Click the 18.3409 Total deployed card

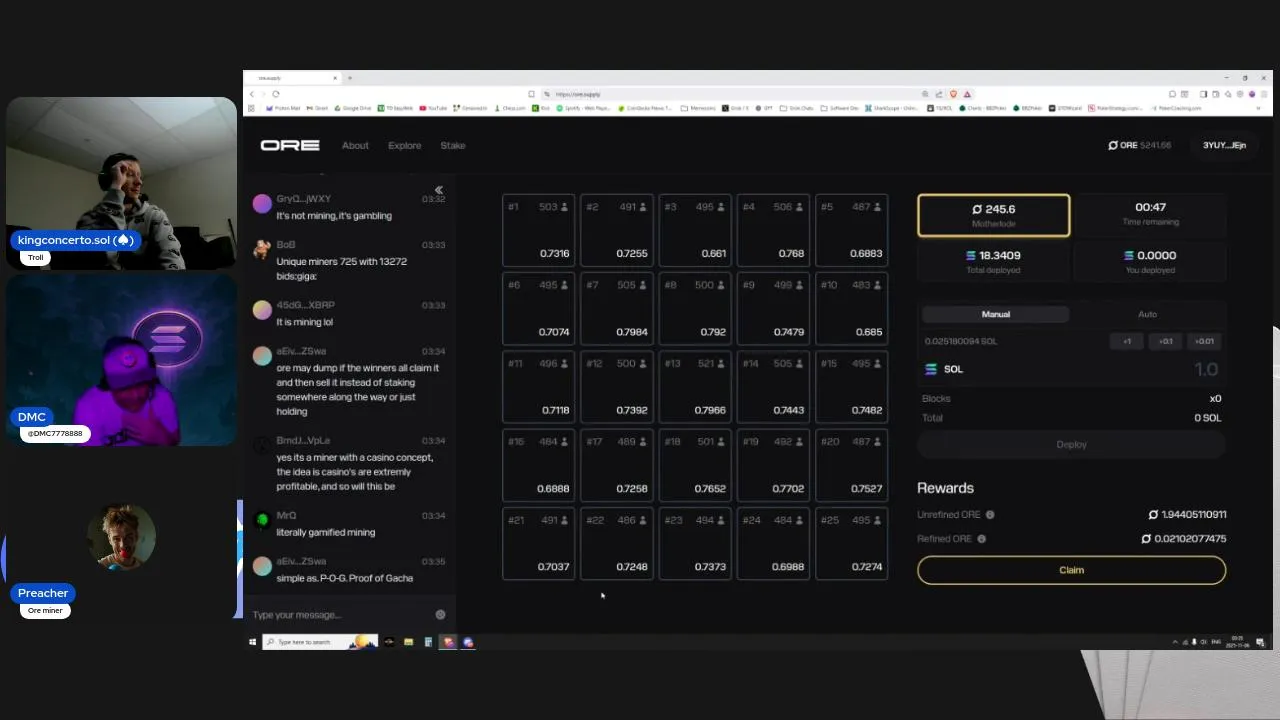click(993, 261)
